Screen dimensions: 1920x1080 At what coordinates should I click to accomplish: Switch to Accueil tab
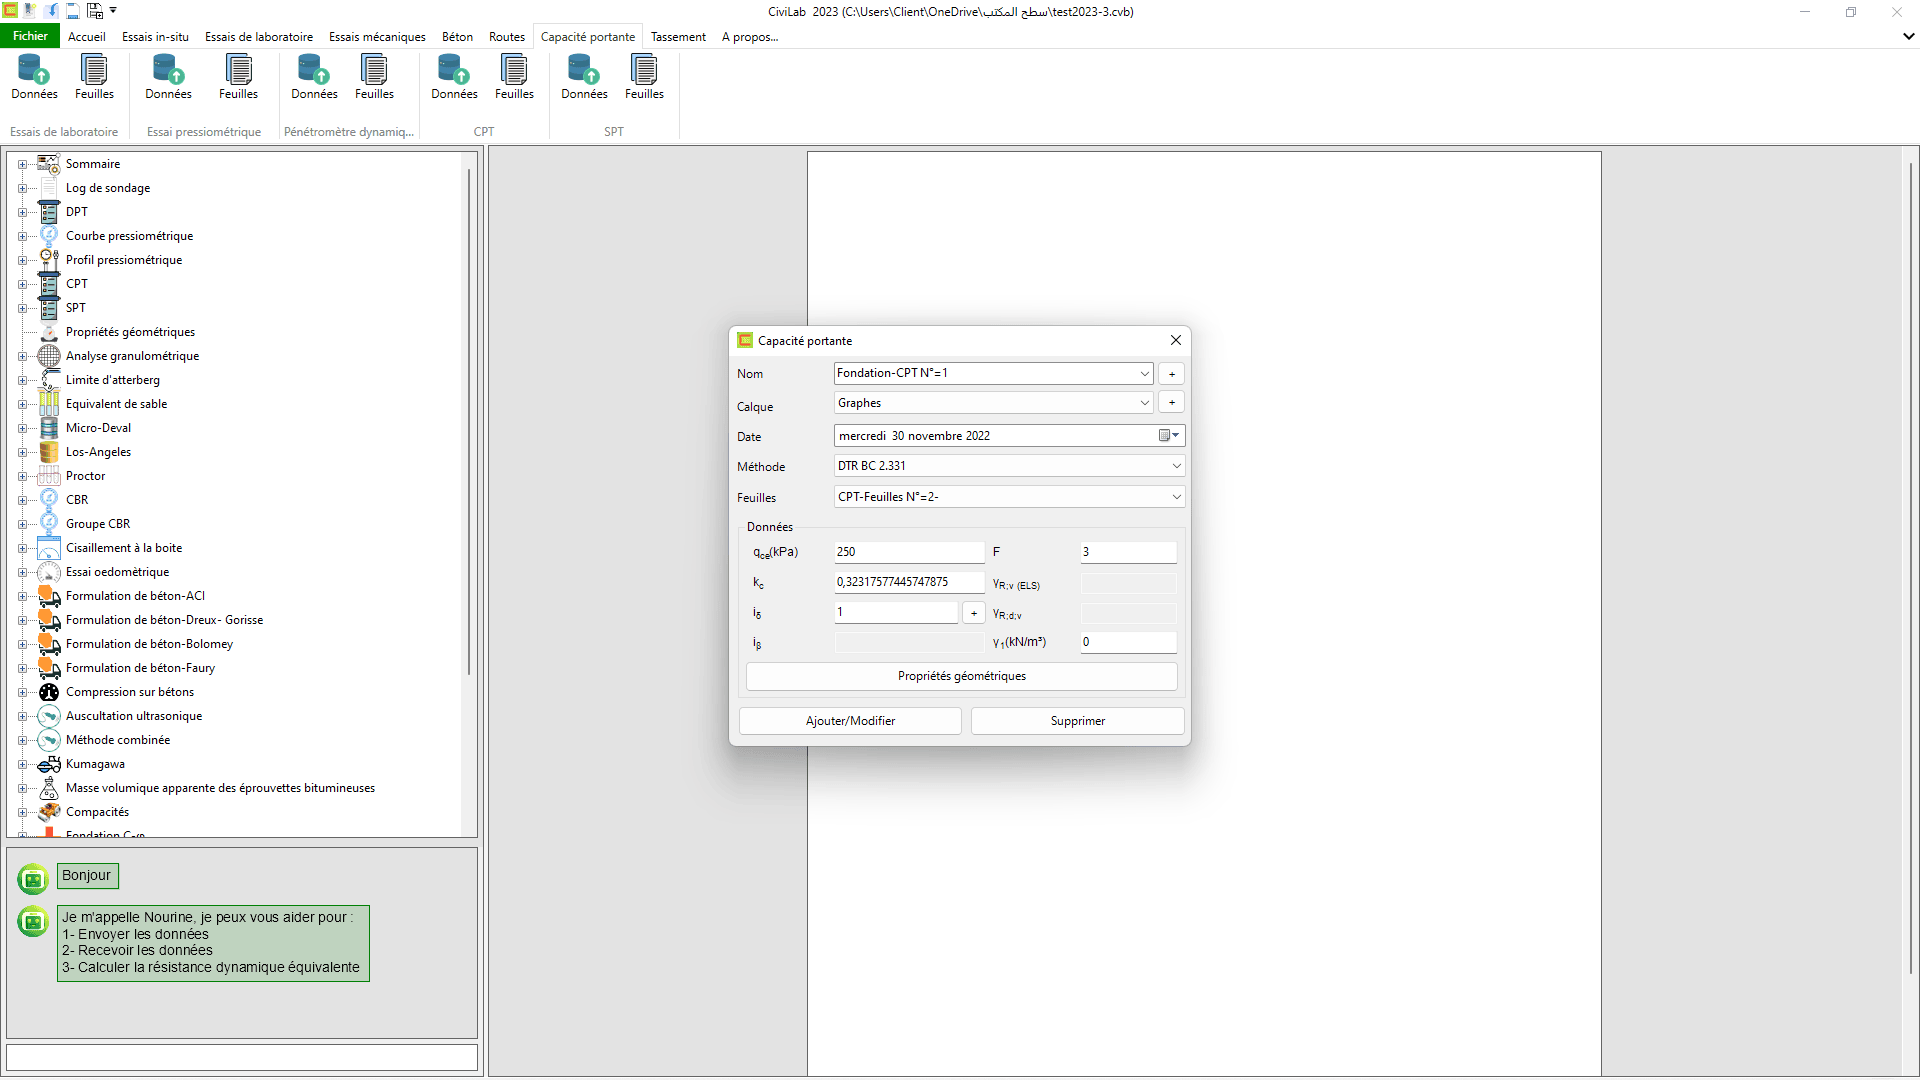86,37
